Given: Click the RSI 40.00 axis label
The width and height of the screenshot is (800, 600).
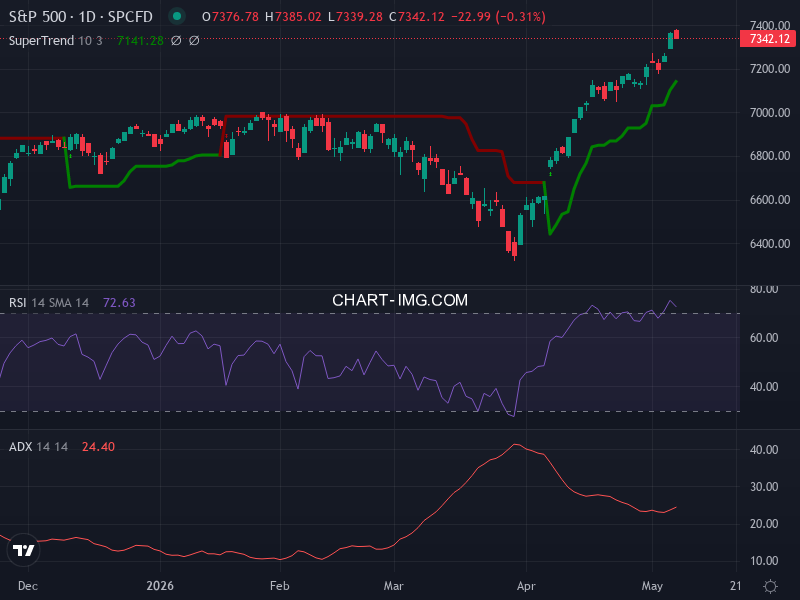Looking at the screenshot, I should pos(764,387).
